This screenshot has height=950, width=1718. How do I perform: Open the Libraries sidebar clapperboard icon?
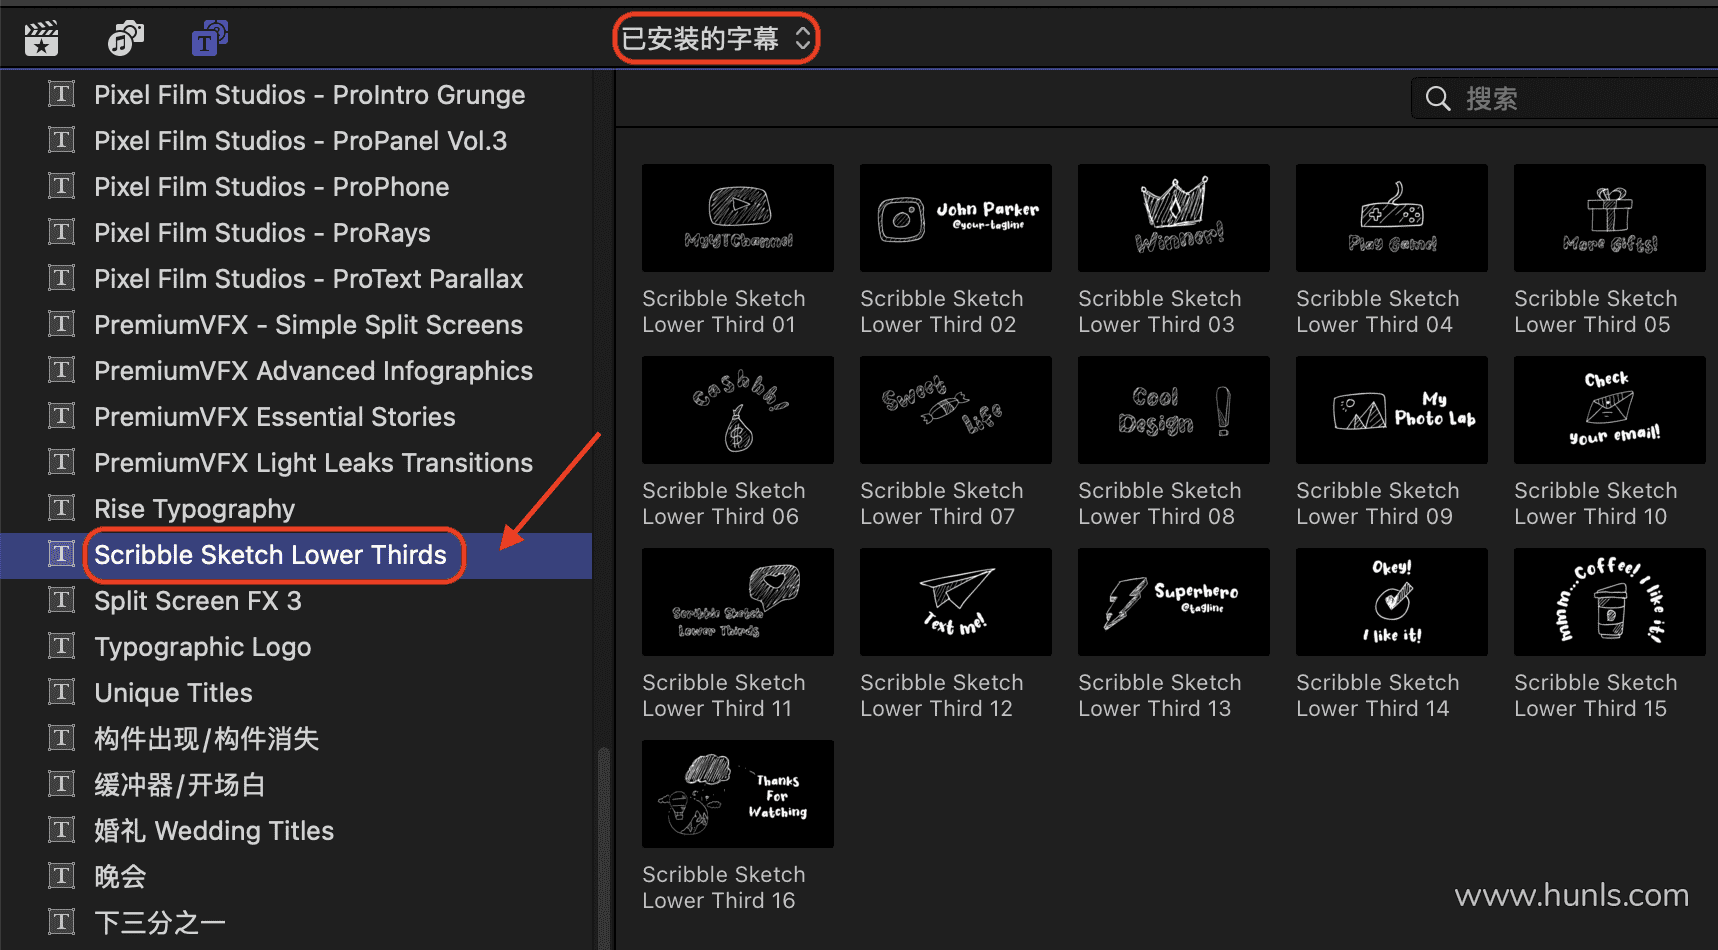pyautogui.click(x=41, y=39)
